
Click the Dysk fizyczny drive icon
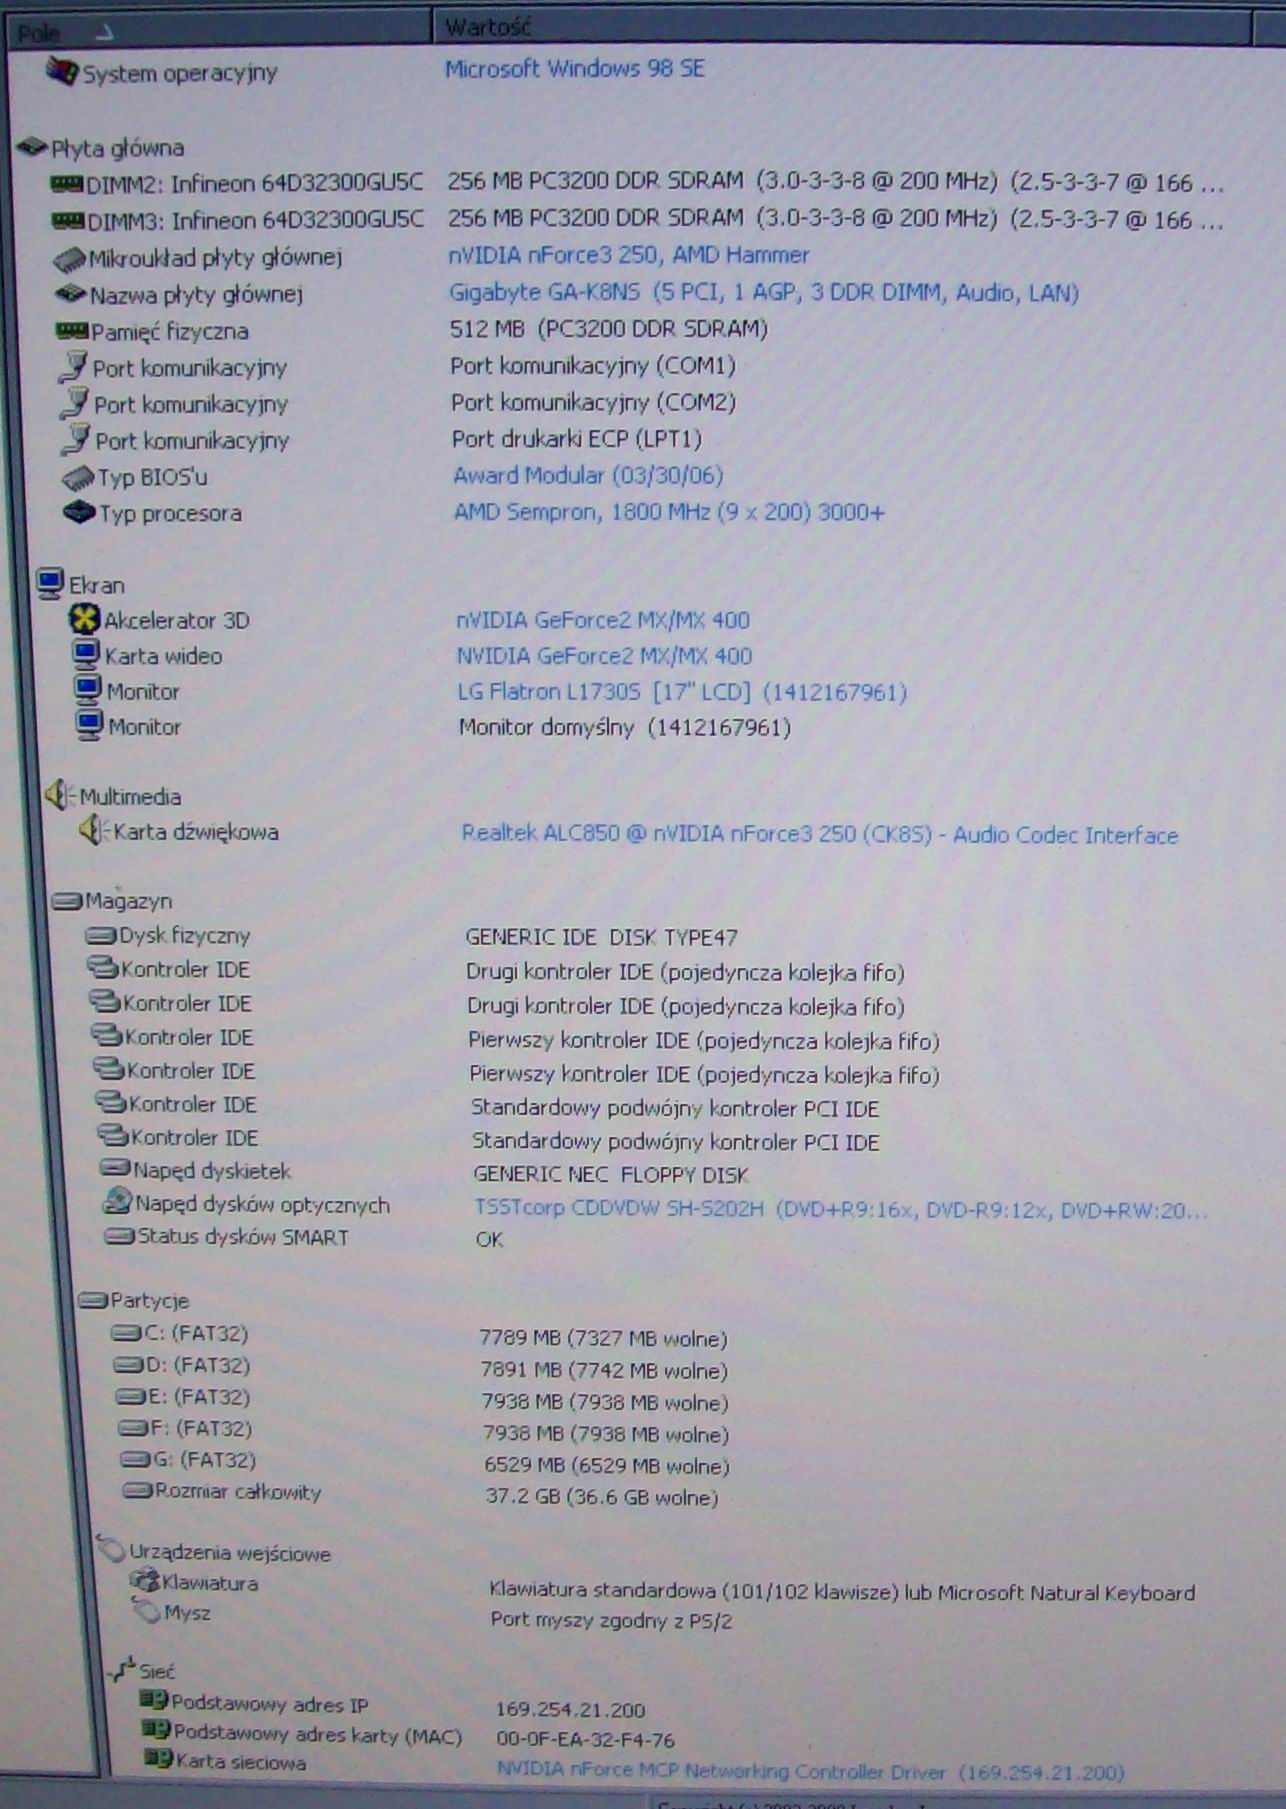(x=100, y=936)
